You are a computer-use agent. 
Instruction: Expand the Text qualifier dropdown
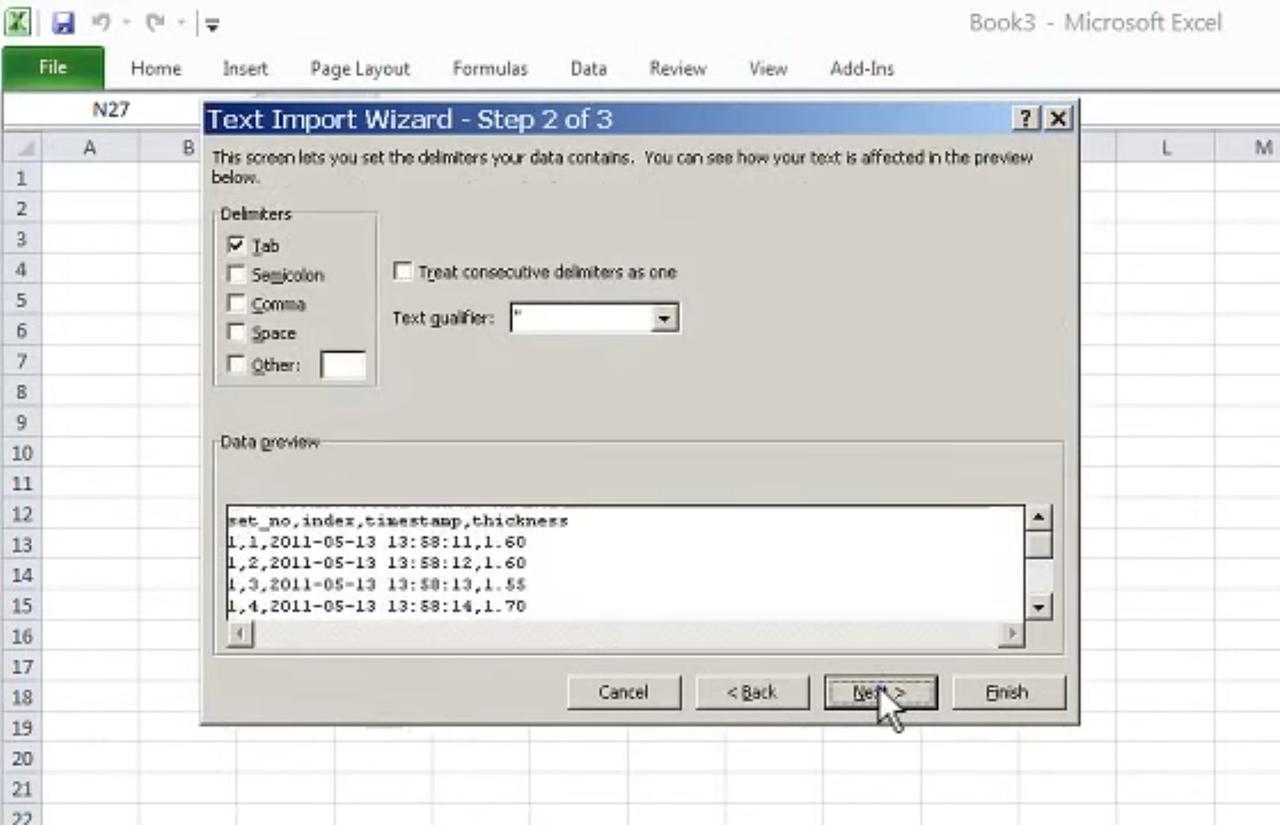tap(664, 319)
